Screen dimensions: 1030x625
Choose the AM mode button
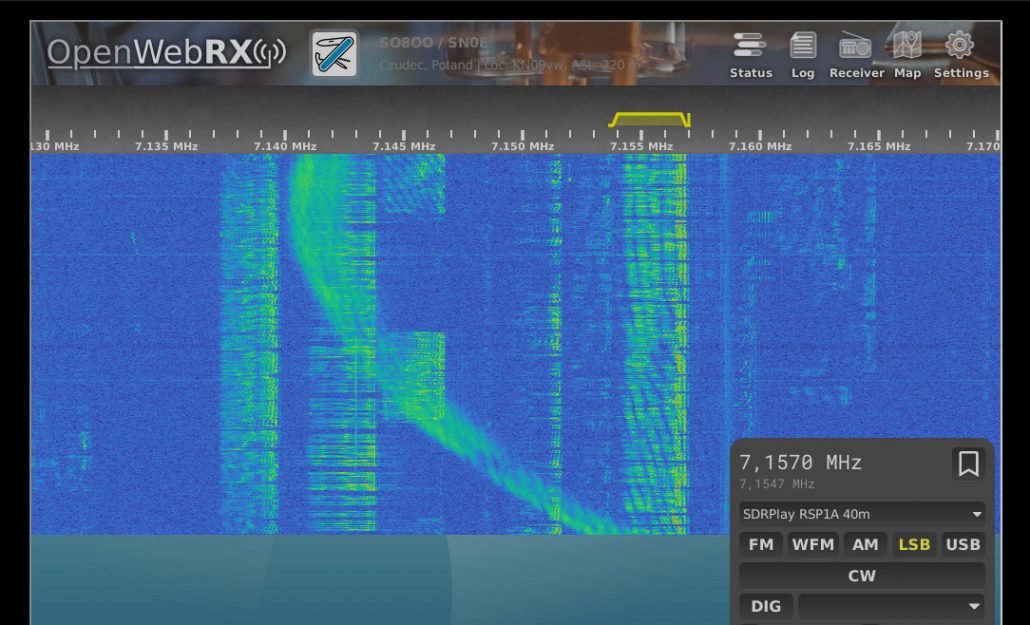tap(865, 545)
